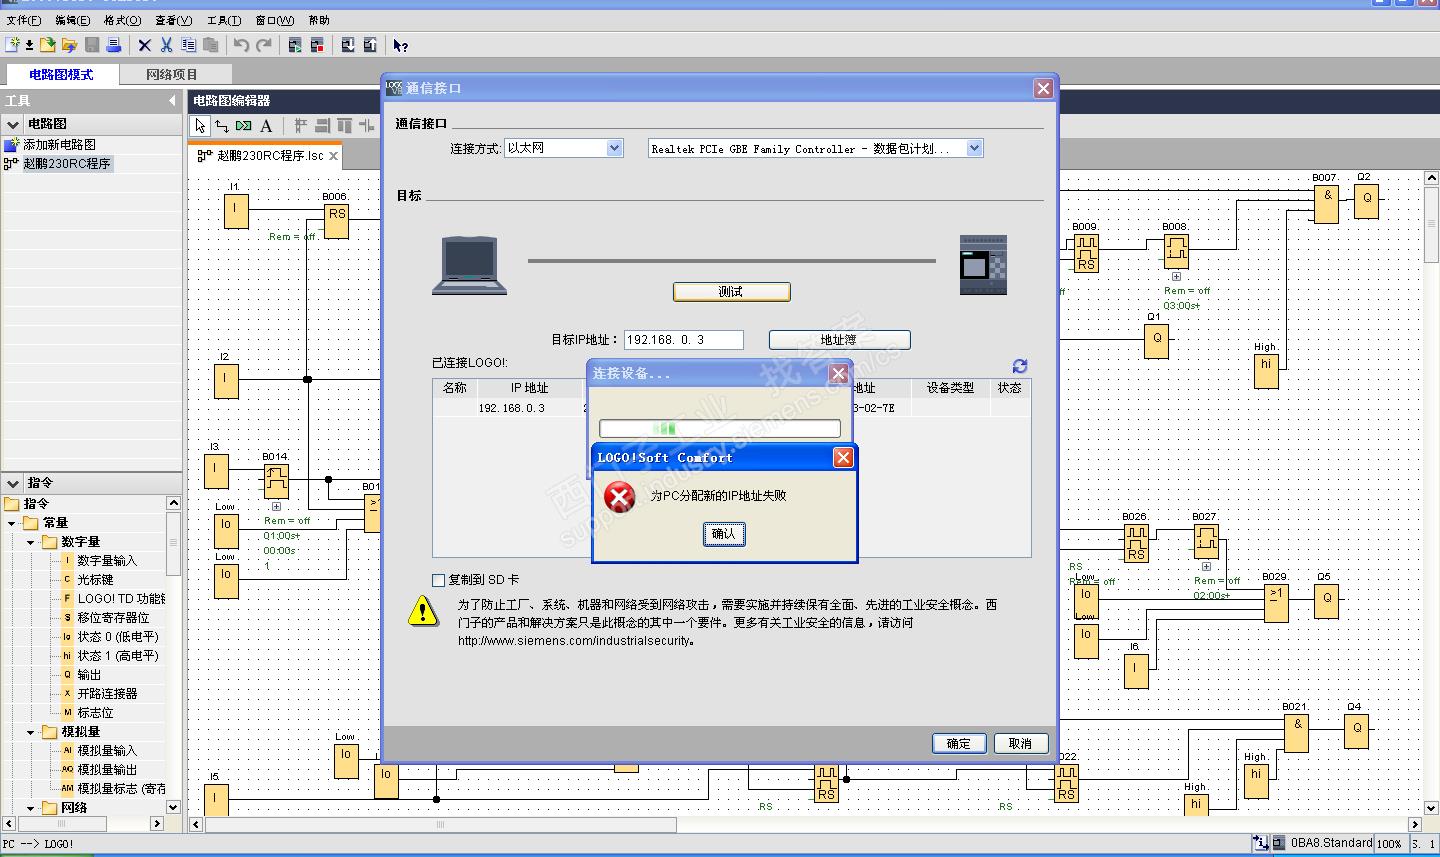Viewport: 1440px width, 857px height.
Task: Select 数字量输入 in the instruction tree
Action: point(107,561)
